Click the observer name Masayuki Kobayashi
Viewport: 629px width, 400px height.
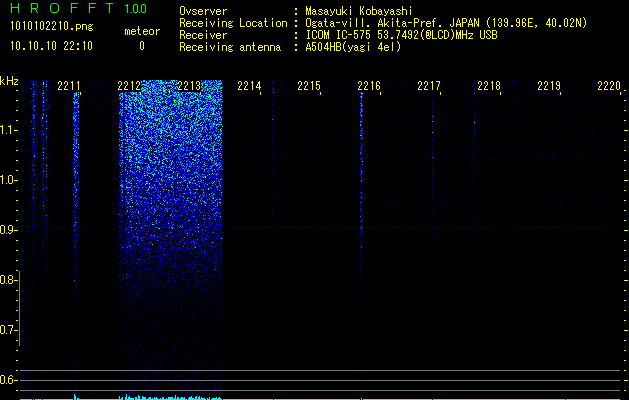(359, 11)
